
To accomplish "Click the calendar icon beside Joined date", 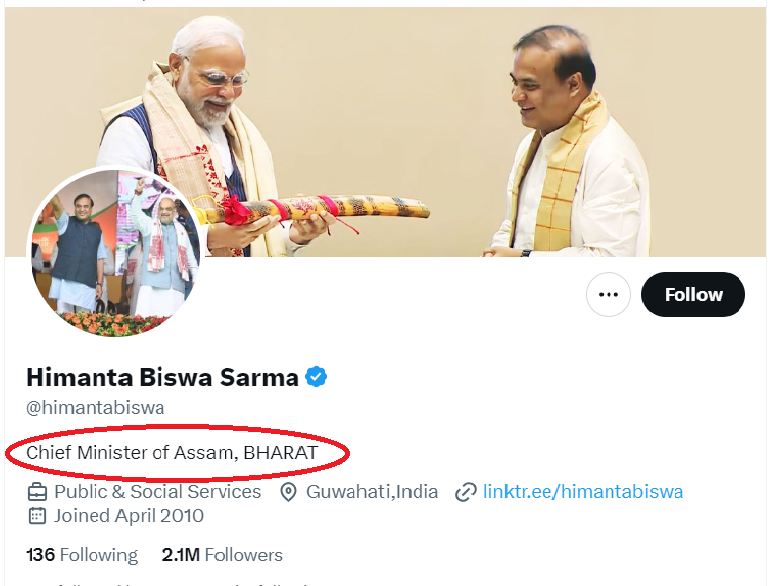I will click(x=37, y=516).
